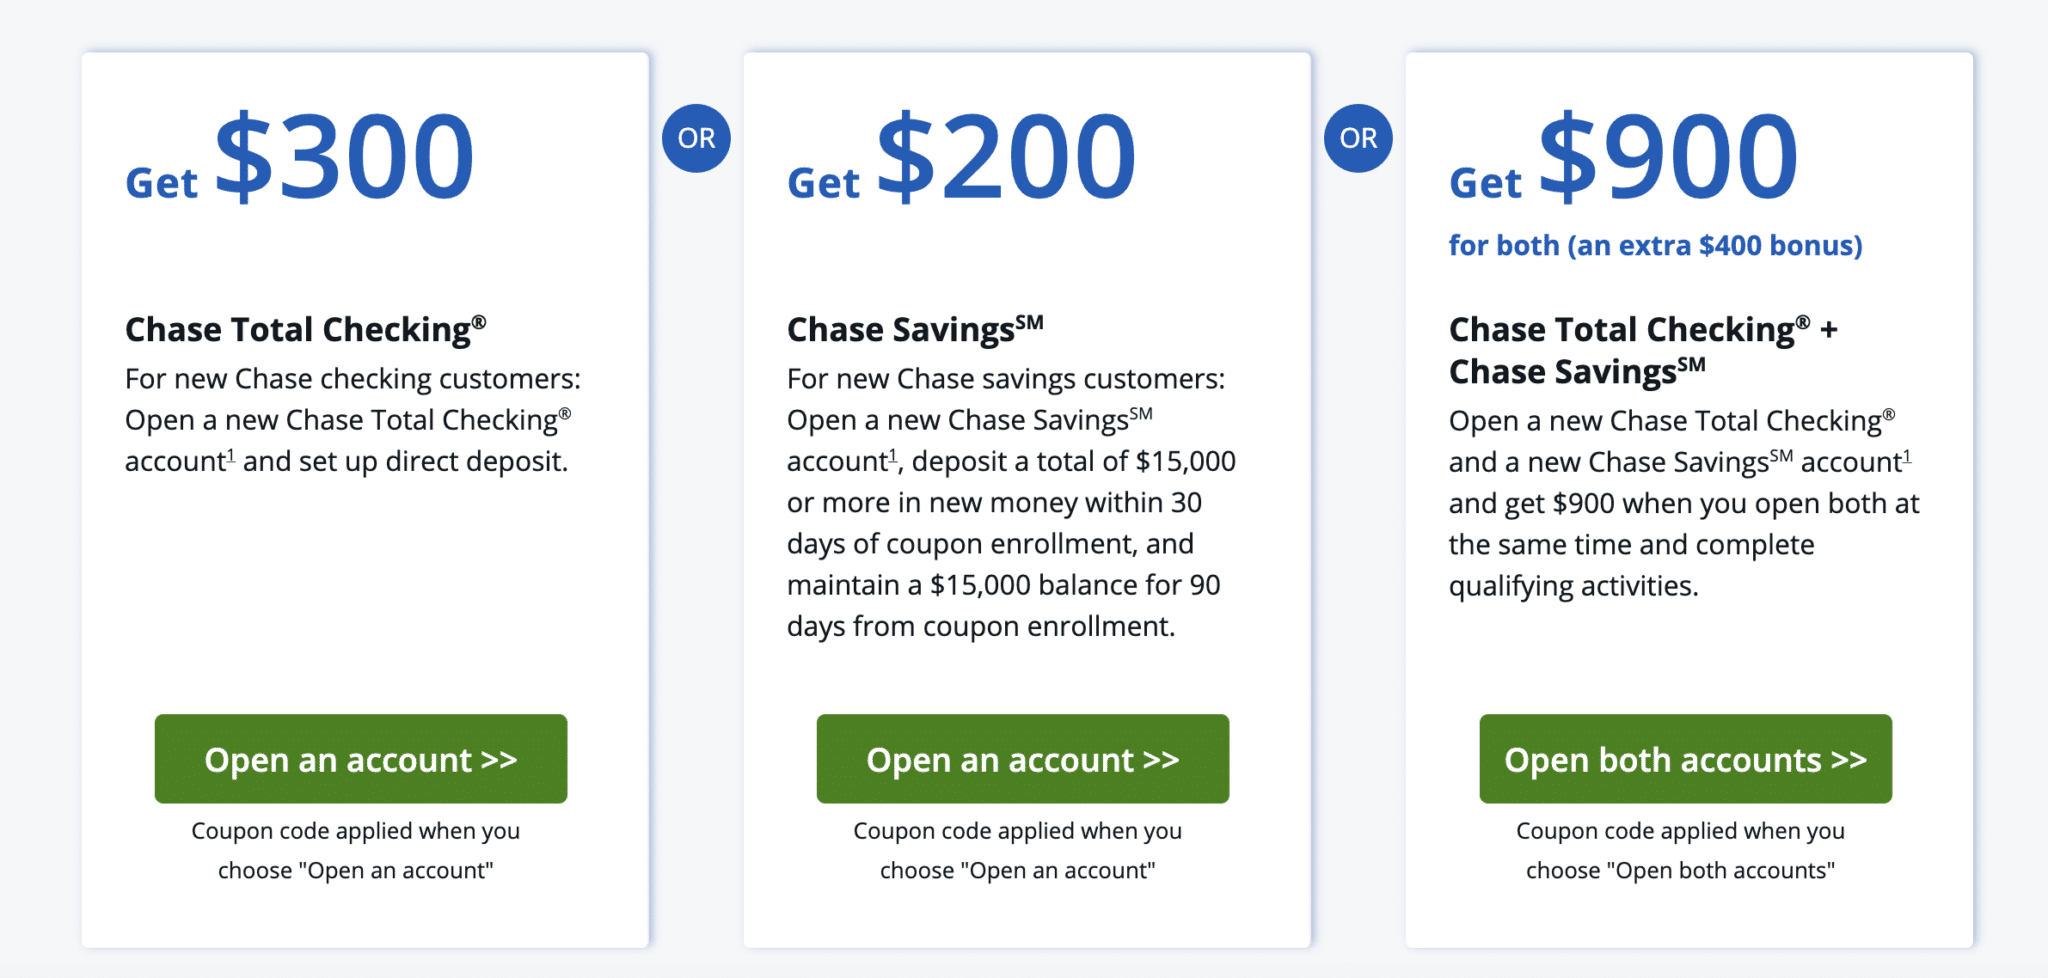Click coupon code note under Savings button
The height and width of the screenshot is (978, 2048).
pyautogui.click(x=1017, y=850)
